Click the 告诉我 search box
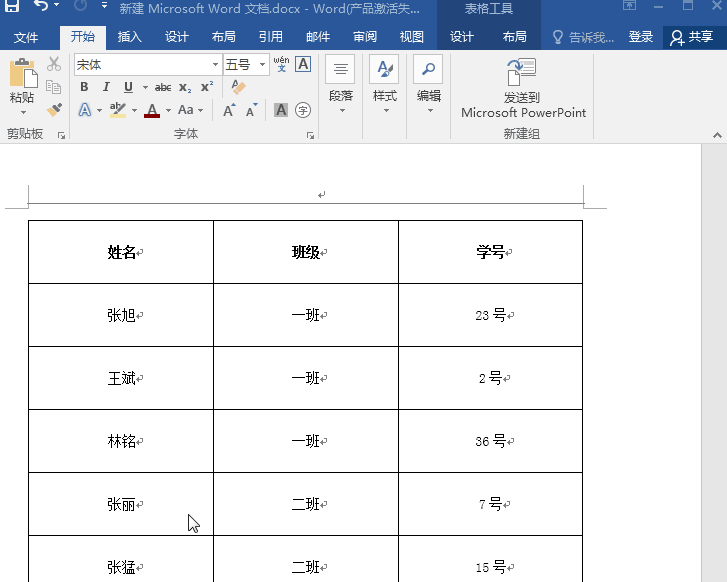Image resolution: width=727 pixels, height=582 pixels. pos(584,37)
